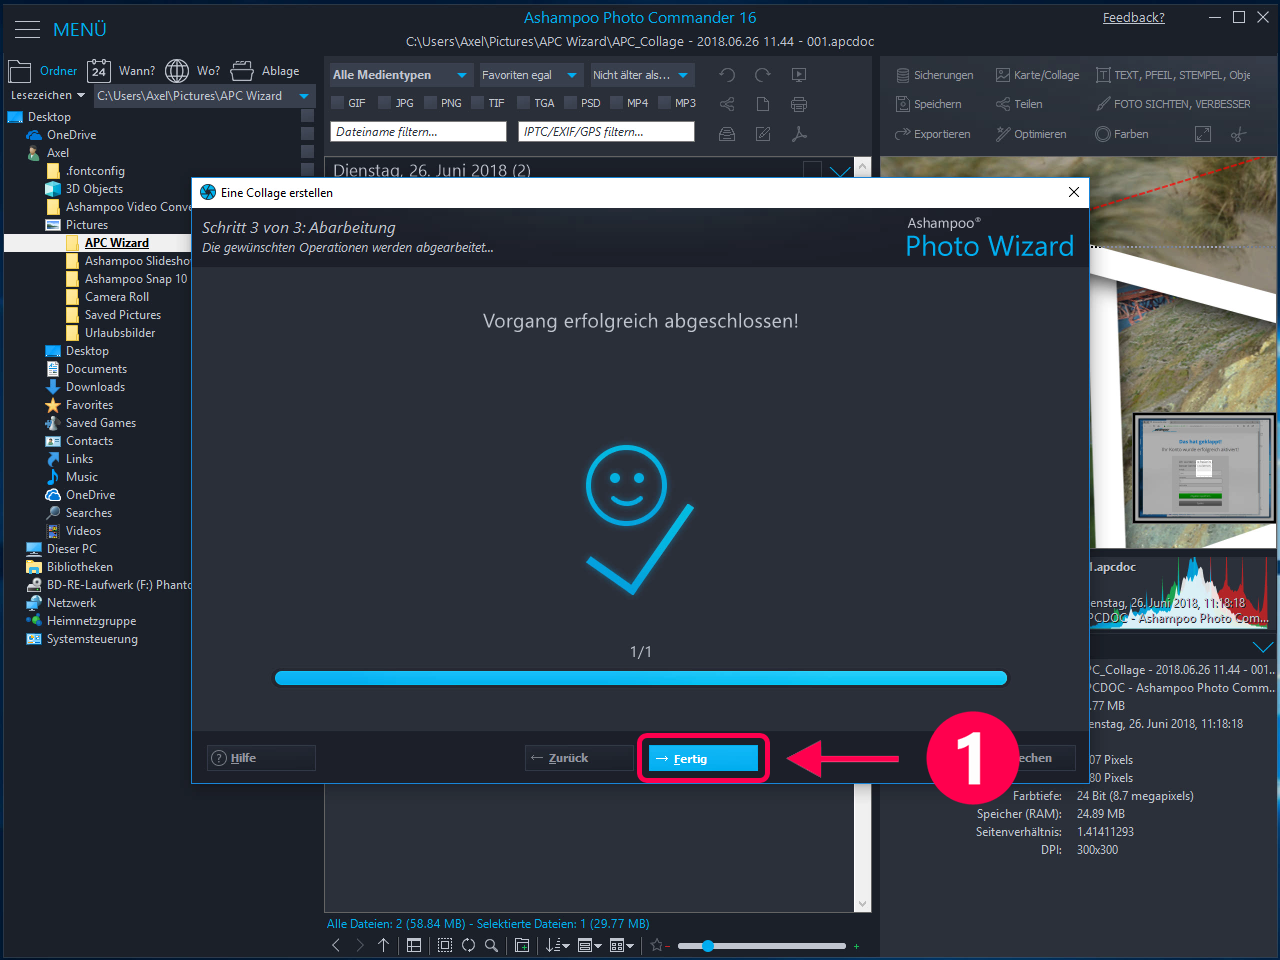This screenshot has width=1280, height=960.
Task: Click the share icon below undo
Action: [727, 104]
